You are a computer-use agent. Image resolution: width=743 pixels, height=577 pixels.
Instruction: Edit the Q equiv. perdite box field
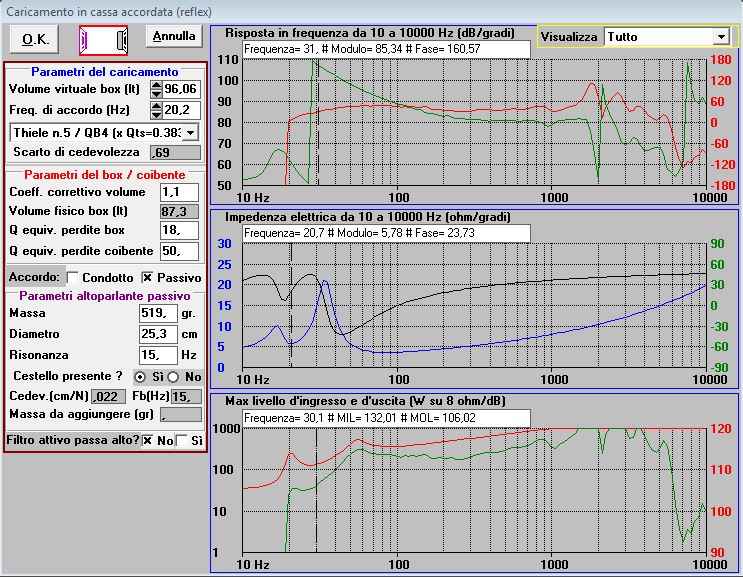coord(179,231)
